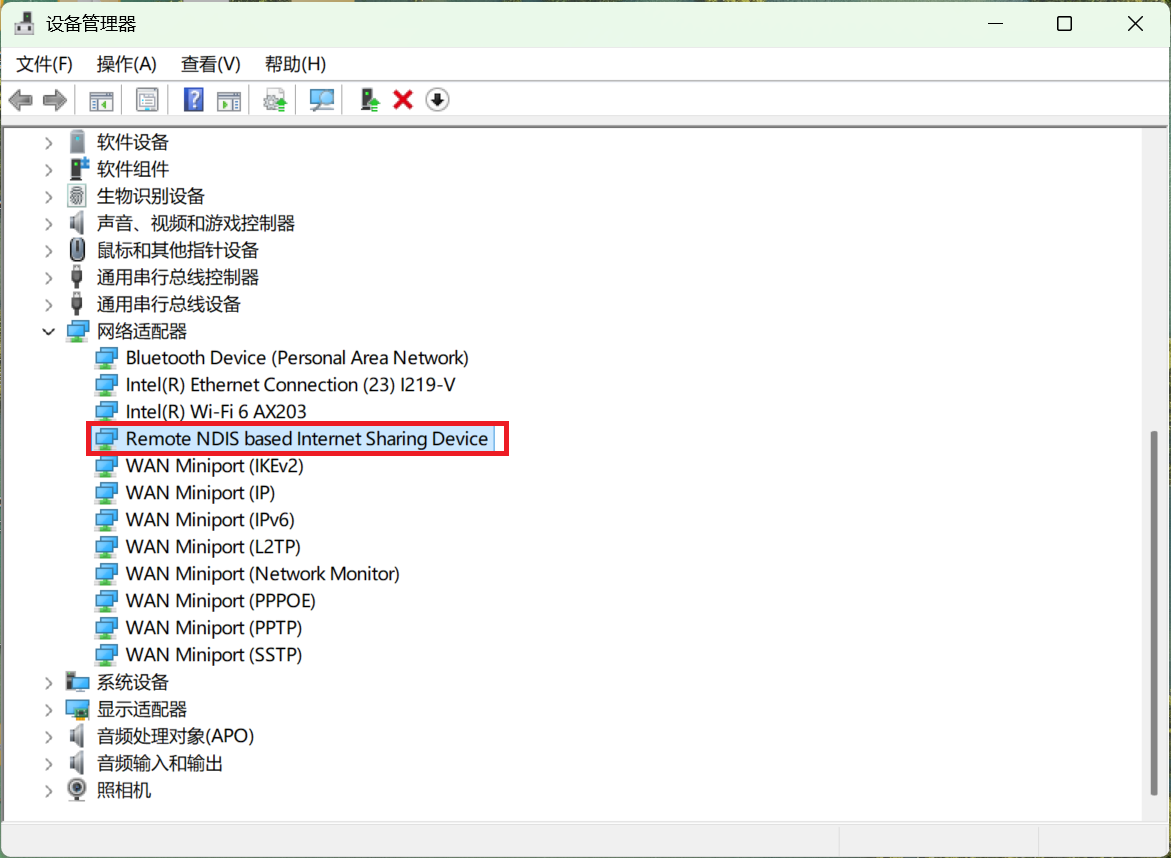Click the network icon of 网络适配器
Screen dimensions: 1171x858
point(78,331)
